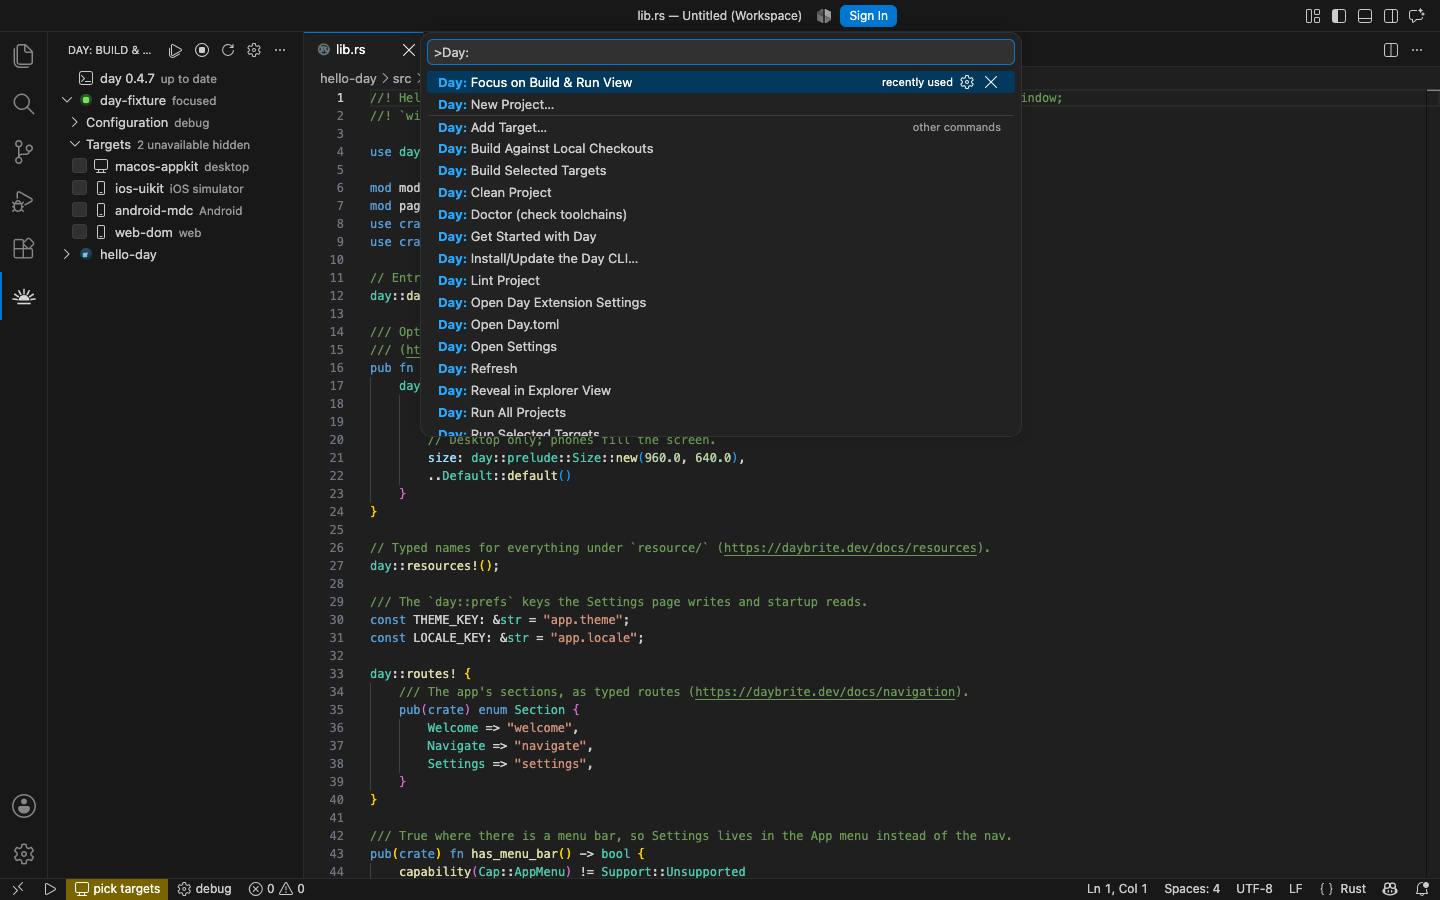Screen dimensions: 1440x900
Task: Click the logo icon next to Sign In
Action: pyautogui.click(x=824, y=16)
